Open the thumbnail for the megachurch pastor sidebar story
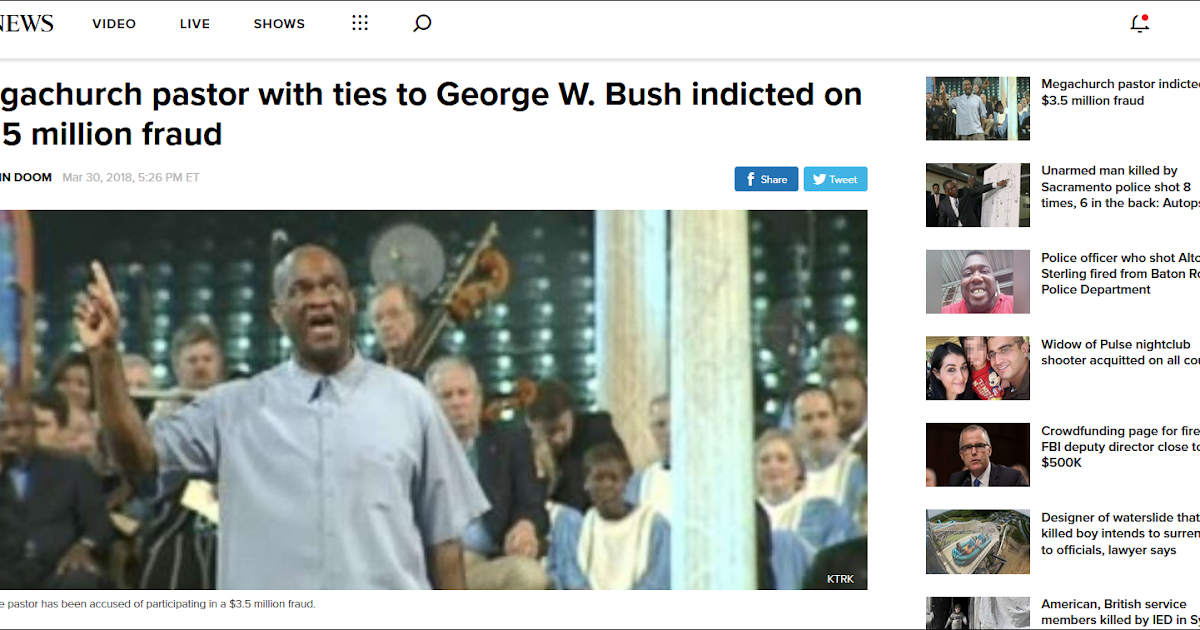The width and height of the screenshot is (1200, 630). [977, 108]
